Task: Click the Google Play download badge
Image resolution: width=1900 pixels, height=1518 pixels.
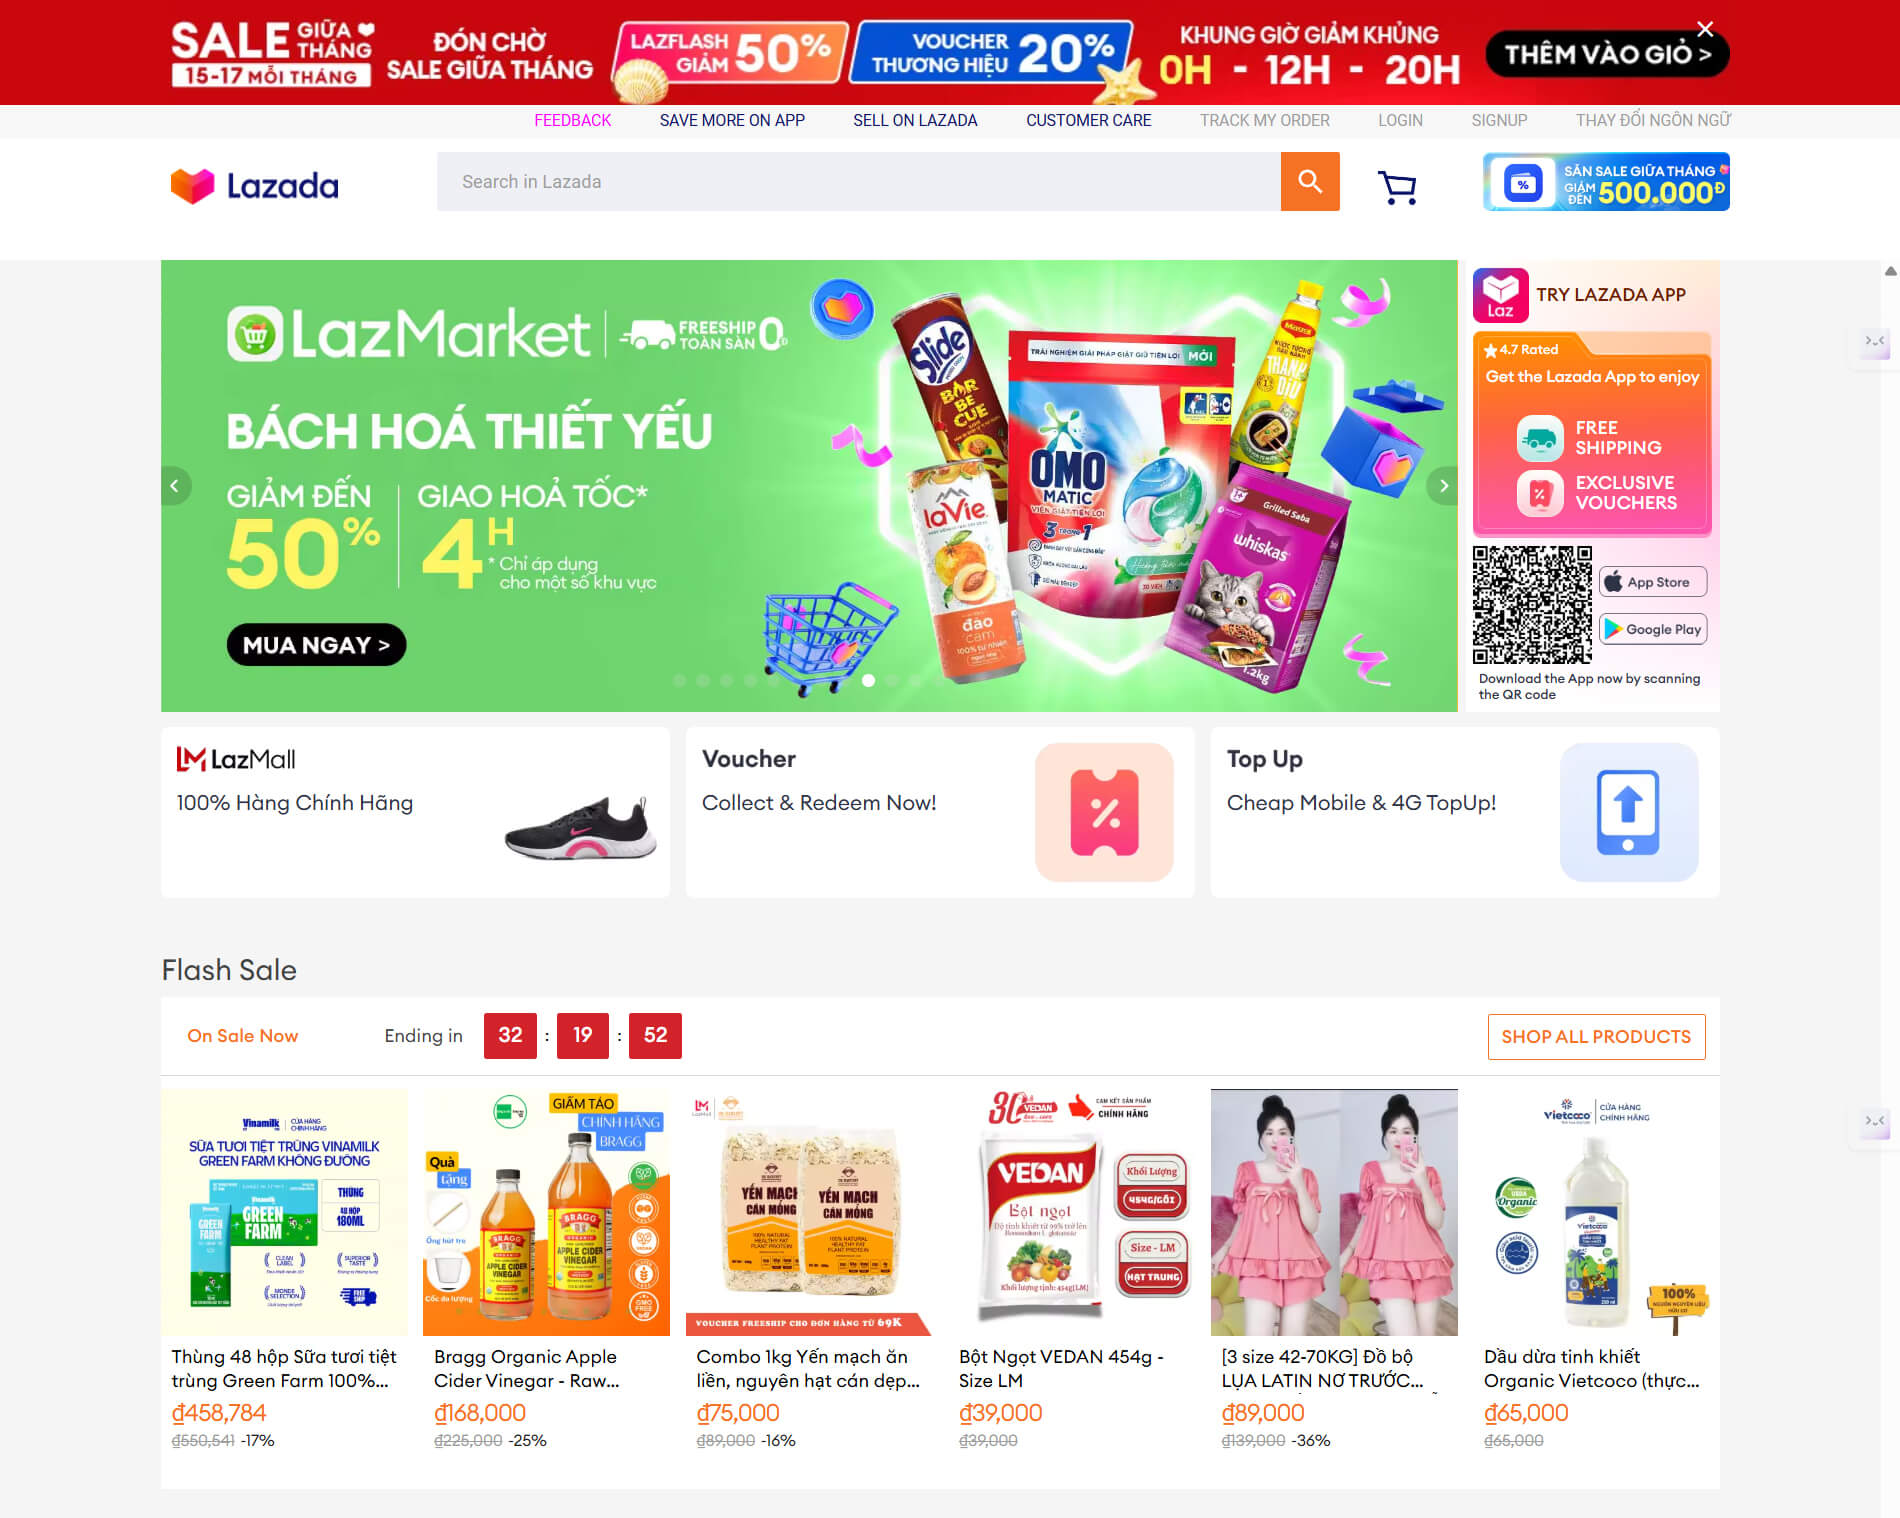Action: coord(1653,629)
